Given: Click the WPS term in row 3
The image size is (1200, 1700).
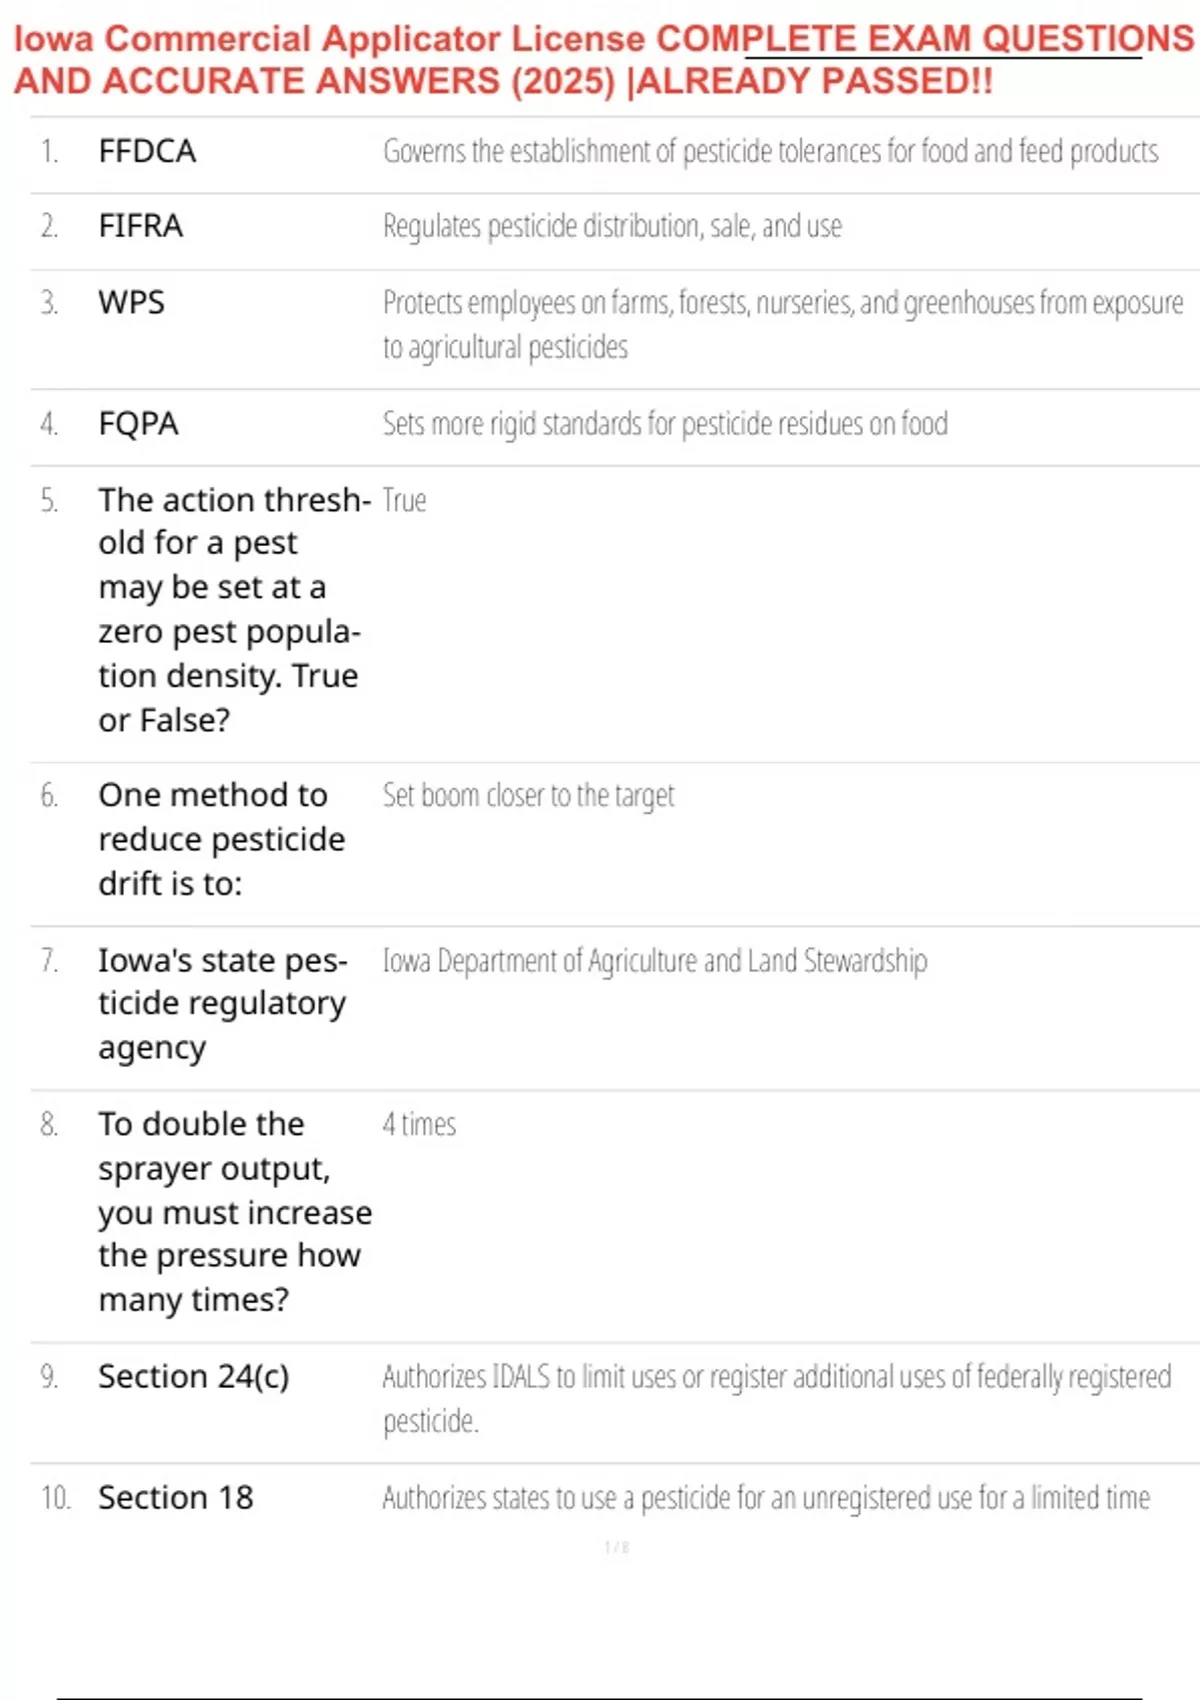Looking at the screenshot, I should (132, 302).
